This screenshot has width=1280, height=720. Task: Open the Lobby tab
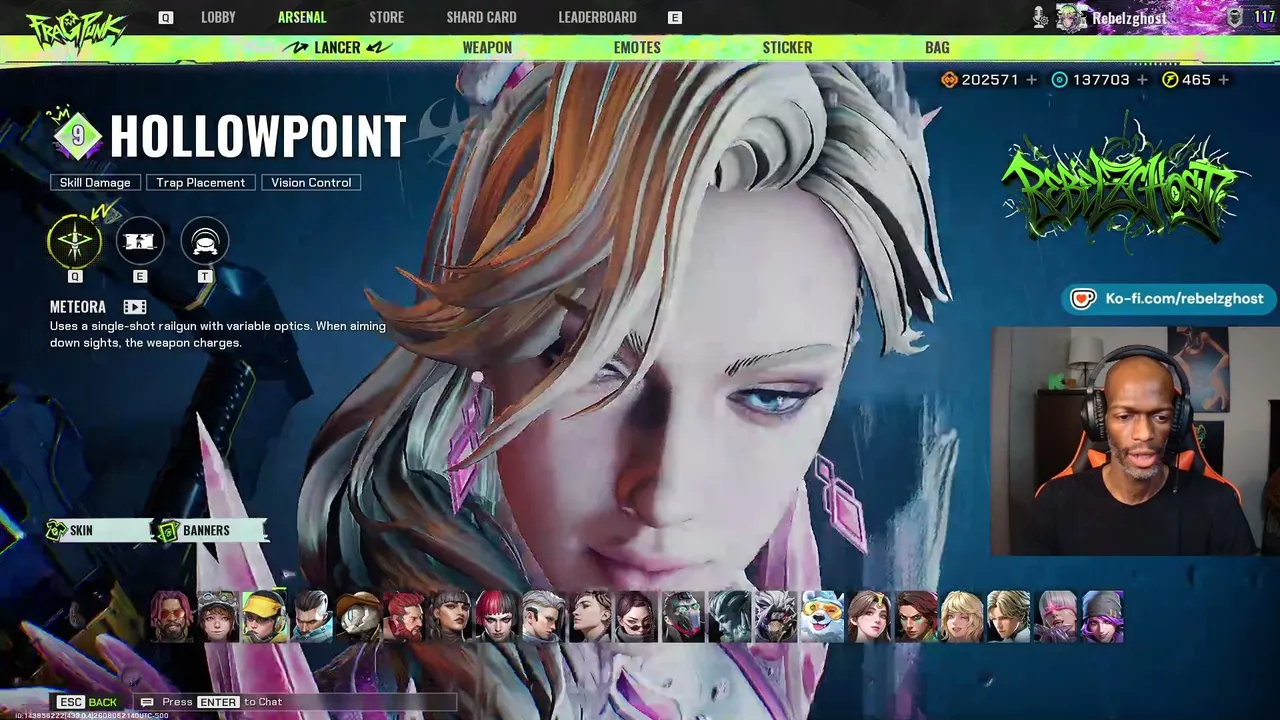click(218, 17)
